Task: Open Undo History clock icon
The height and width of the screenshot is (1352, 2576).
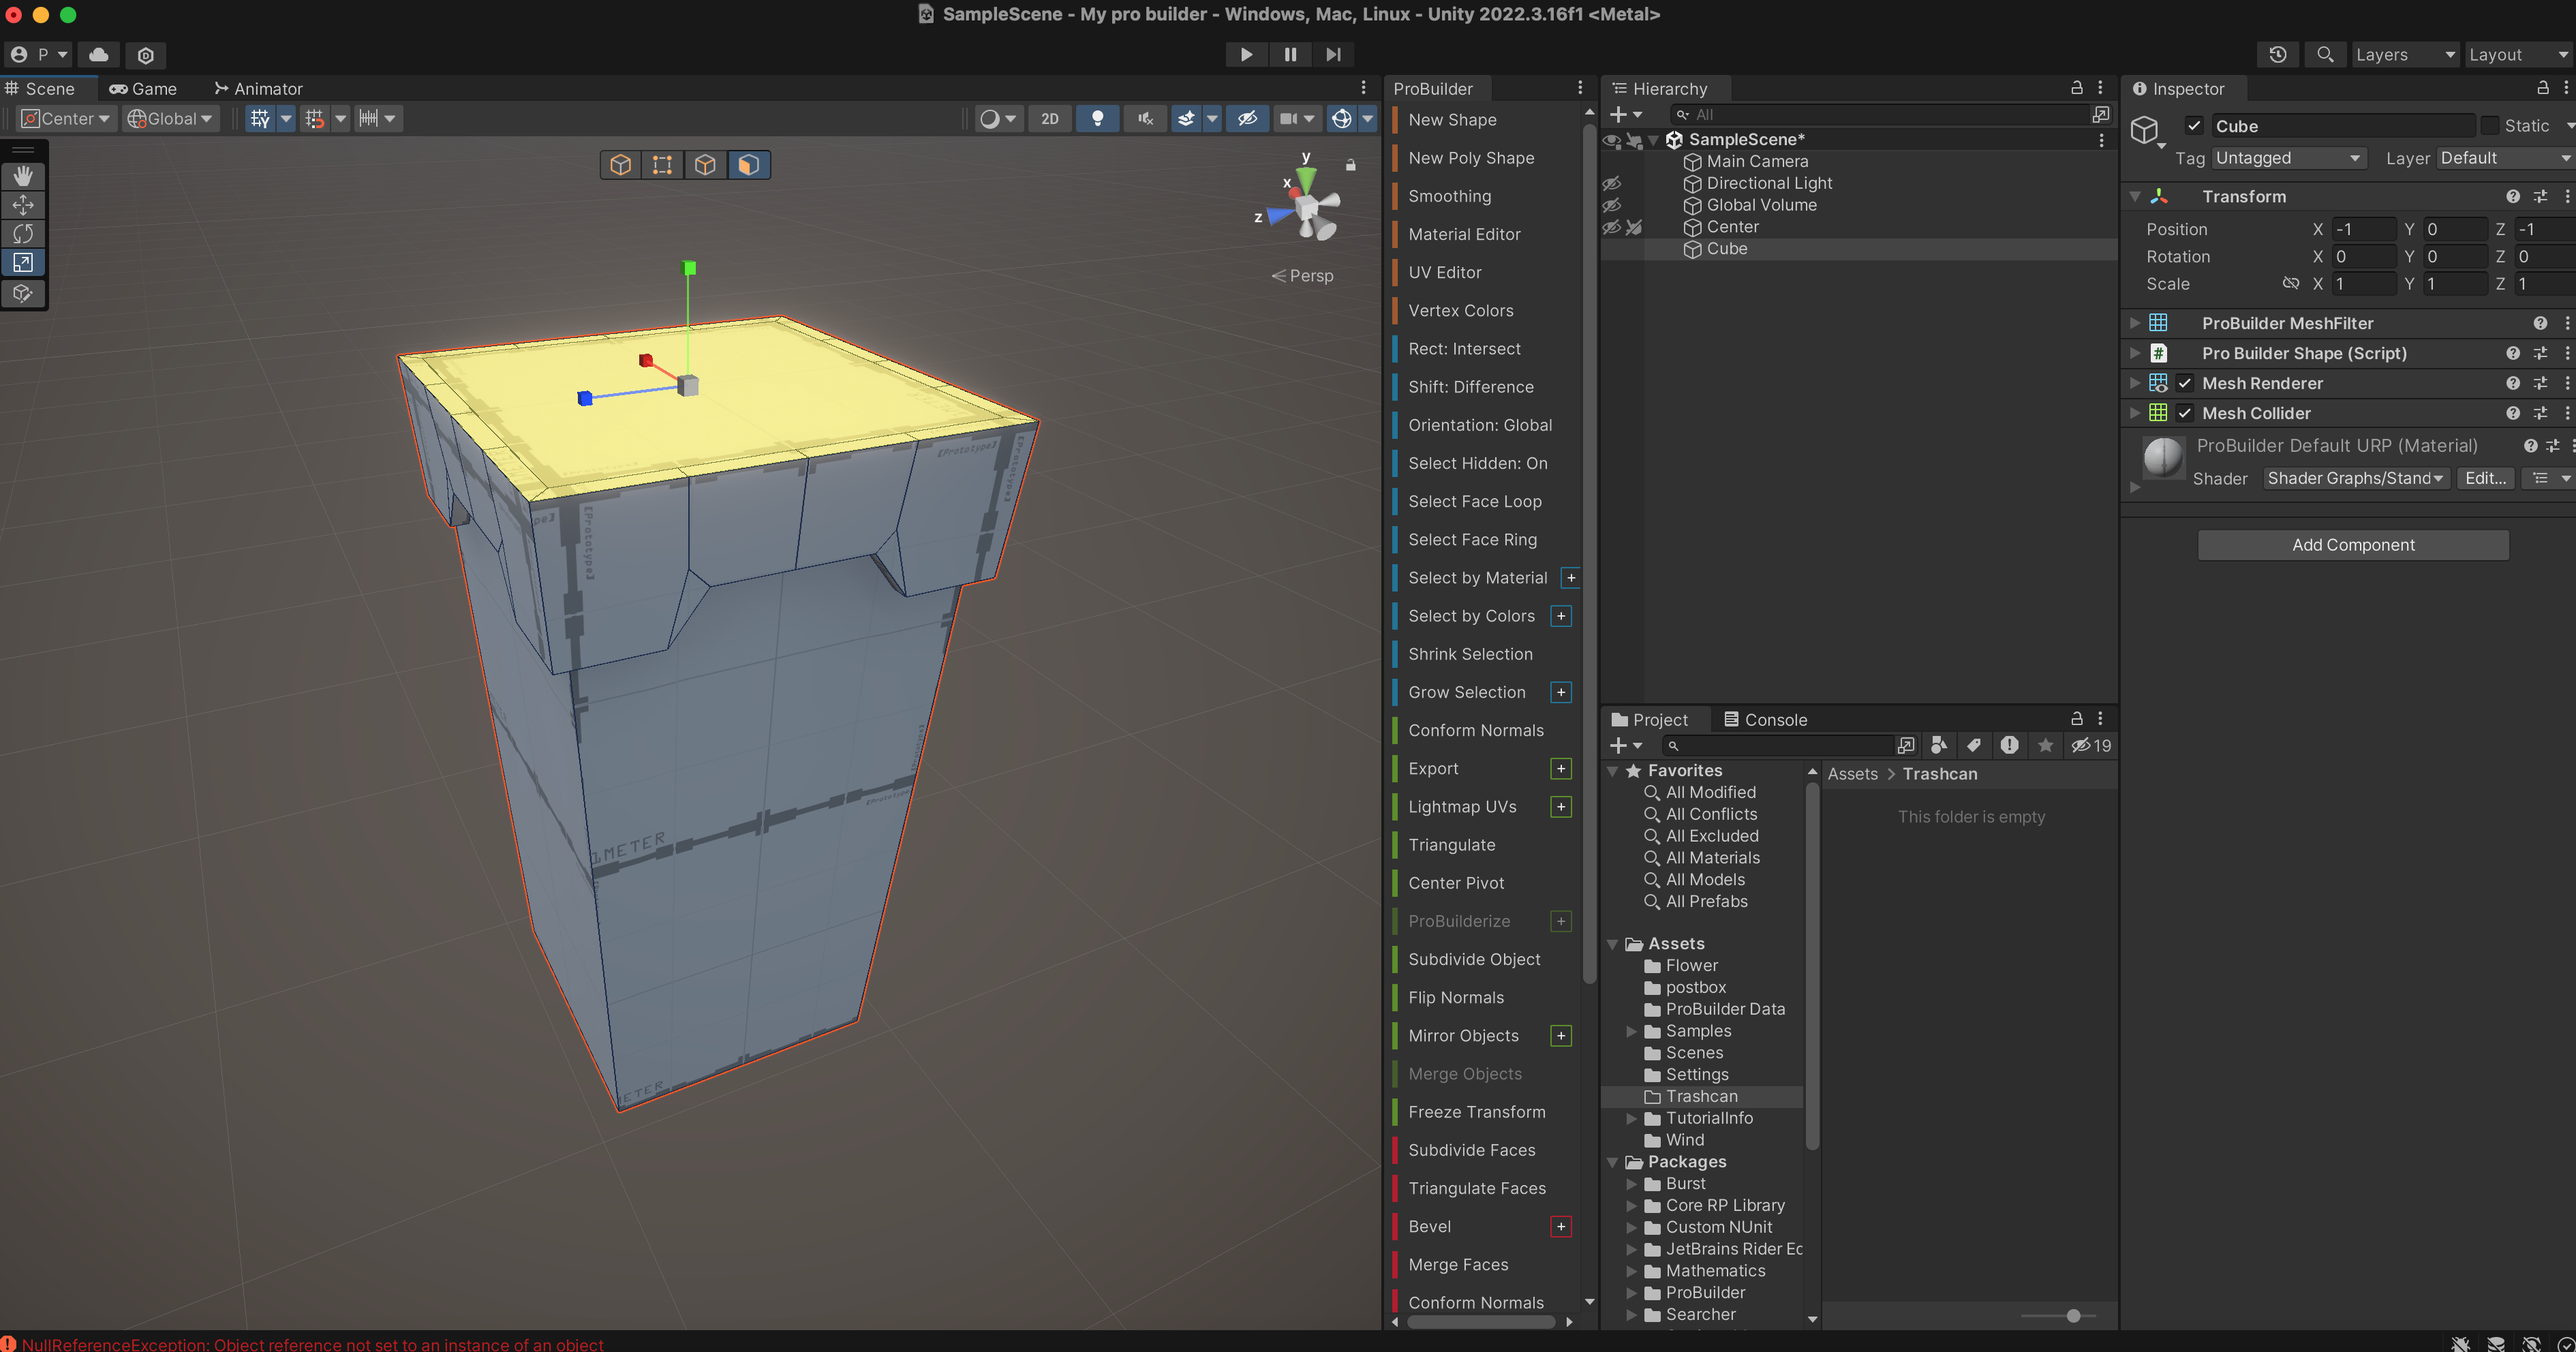Action: click(x=2277, y=55)
